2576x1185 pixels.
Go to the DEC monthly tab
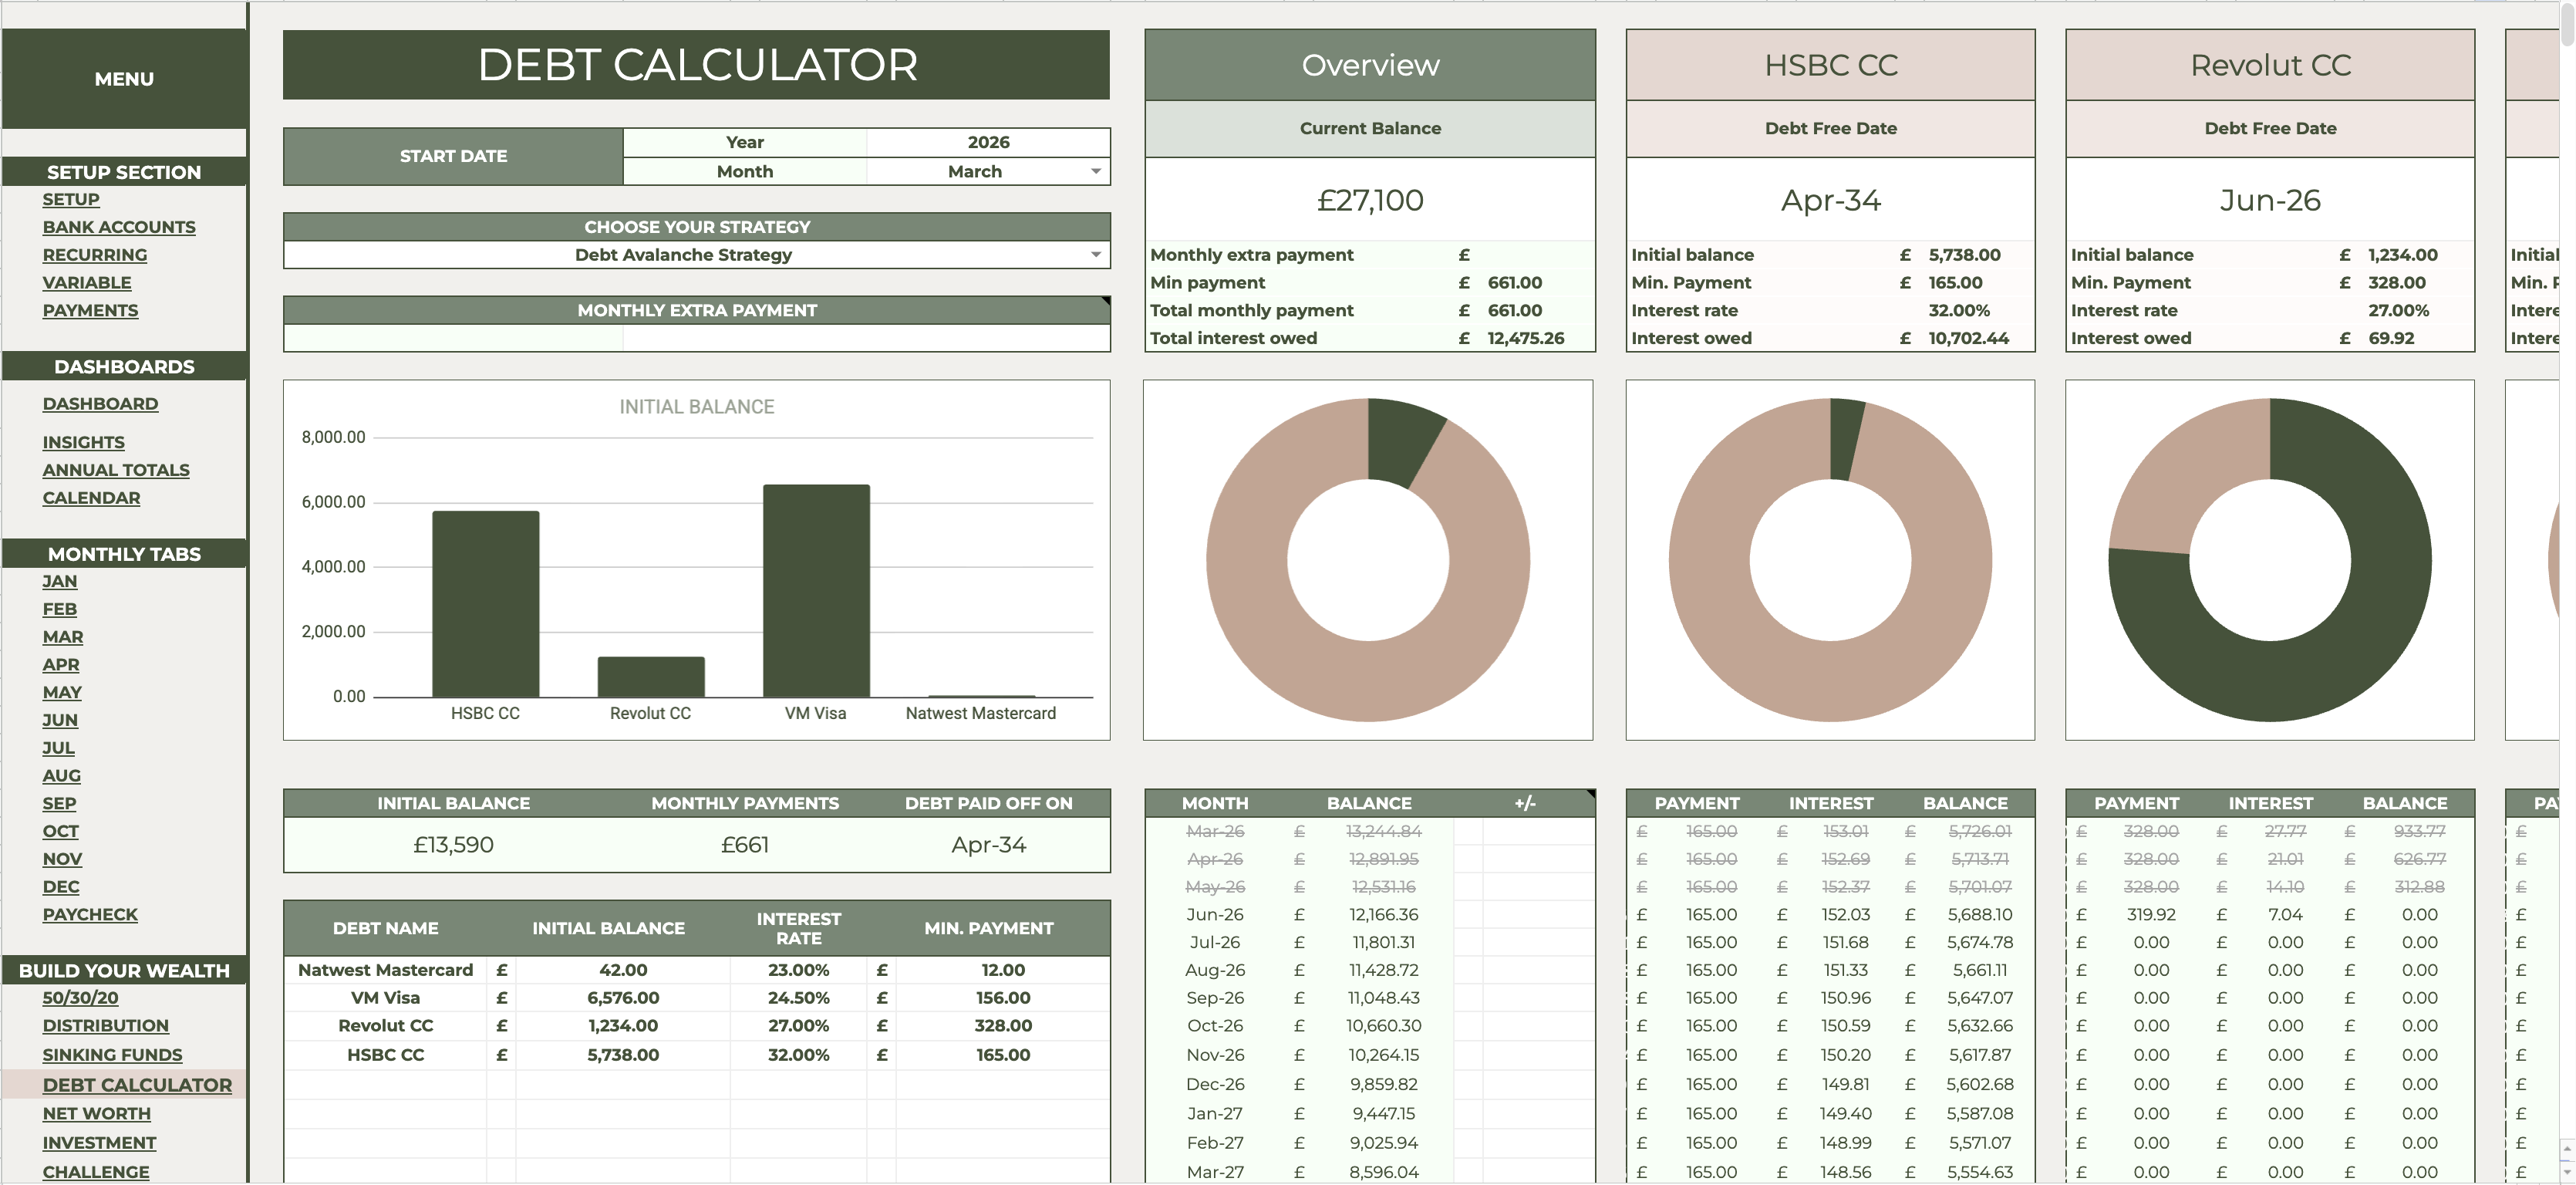(60, 887)
